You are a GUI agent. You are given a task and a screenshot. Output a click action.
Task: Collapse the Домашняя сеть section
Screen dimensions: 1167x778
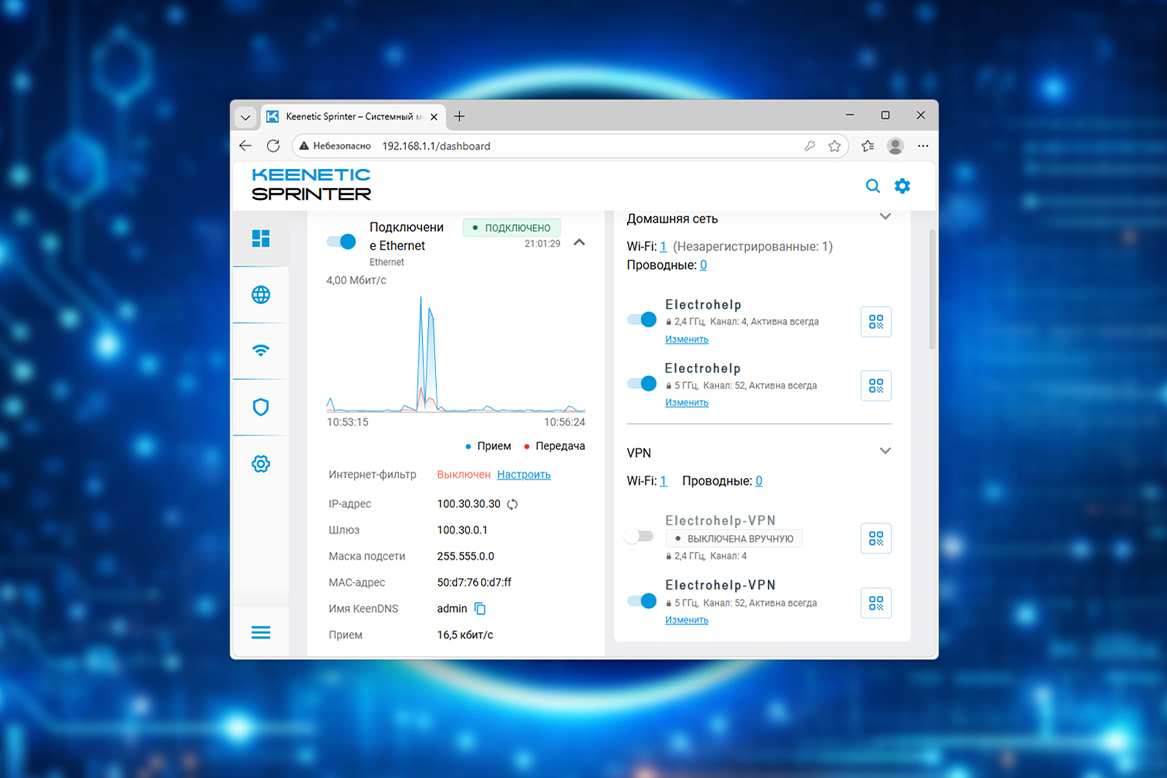click(885, 217)
